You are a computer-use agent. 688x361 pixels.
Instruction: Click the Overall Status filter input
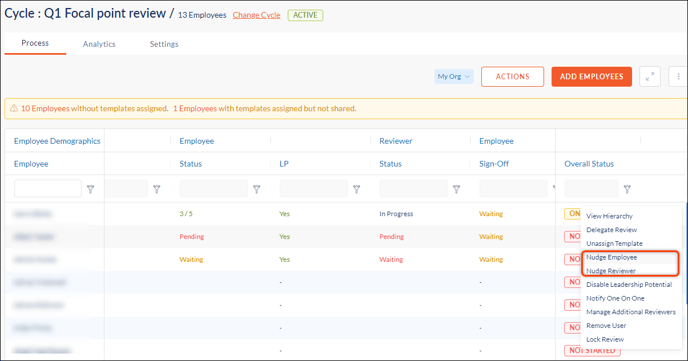[591, 189]
